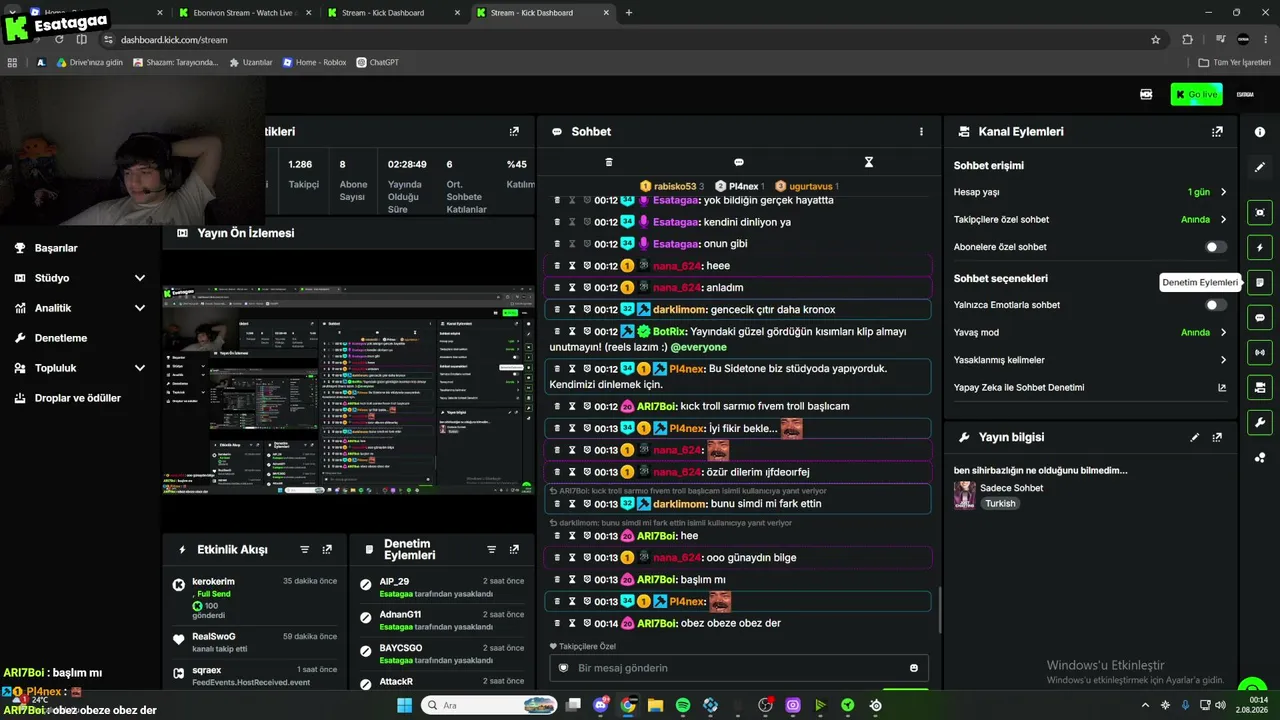Screen dimensions: 1280x720
Task: Filter the Denetim Eylemleri list
Action: pyautogui.click(x=491, y=549)
